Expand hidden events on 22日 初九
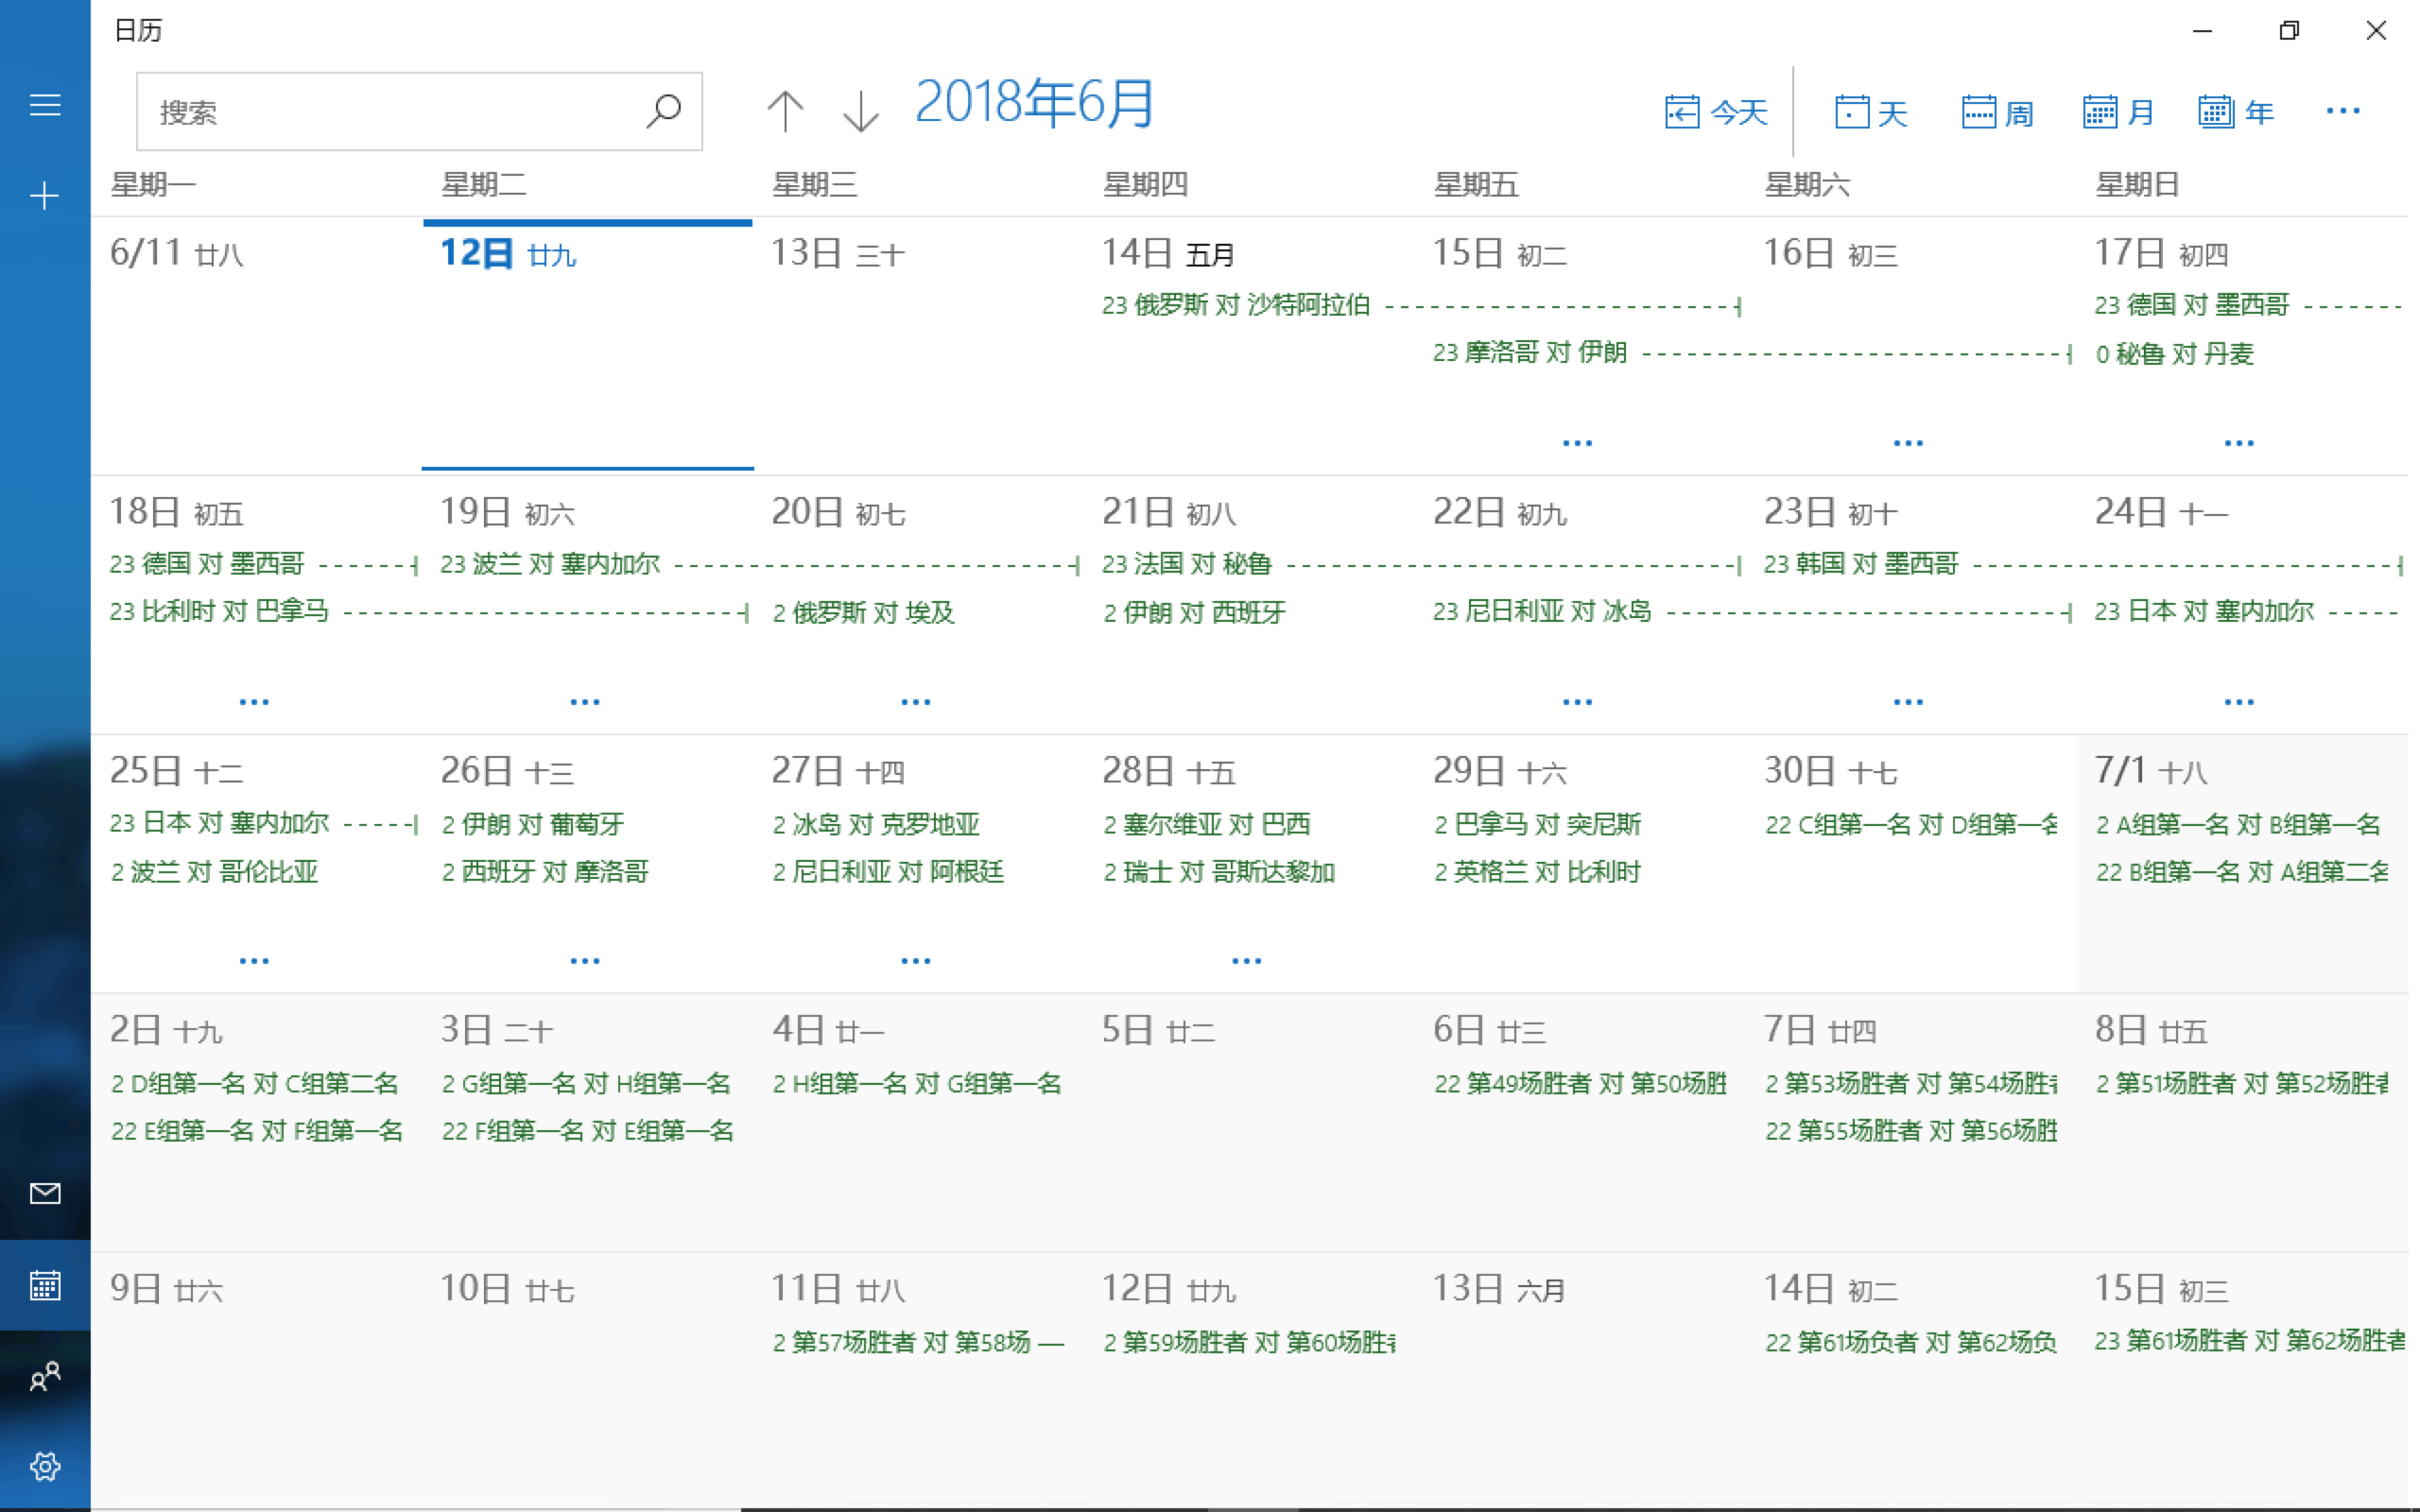The height and width of the screenshot is (1512, 2420). tap(1577, 701)
